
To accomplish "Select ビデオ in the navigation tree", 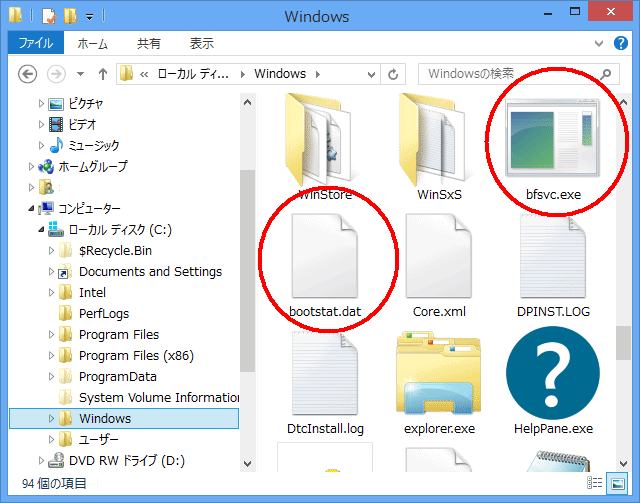I will (x=82, y=125).
